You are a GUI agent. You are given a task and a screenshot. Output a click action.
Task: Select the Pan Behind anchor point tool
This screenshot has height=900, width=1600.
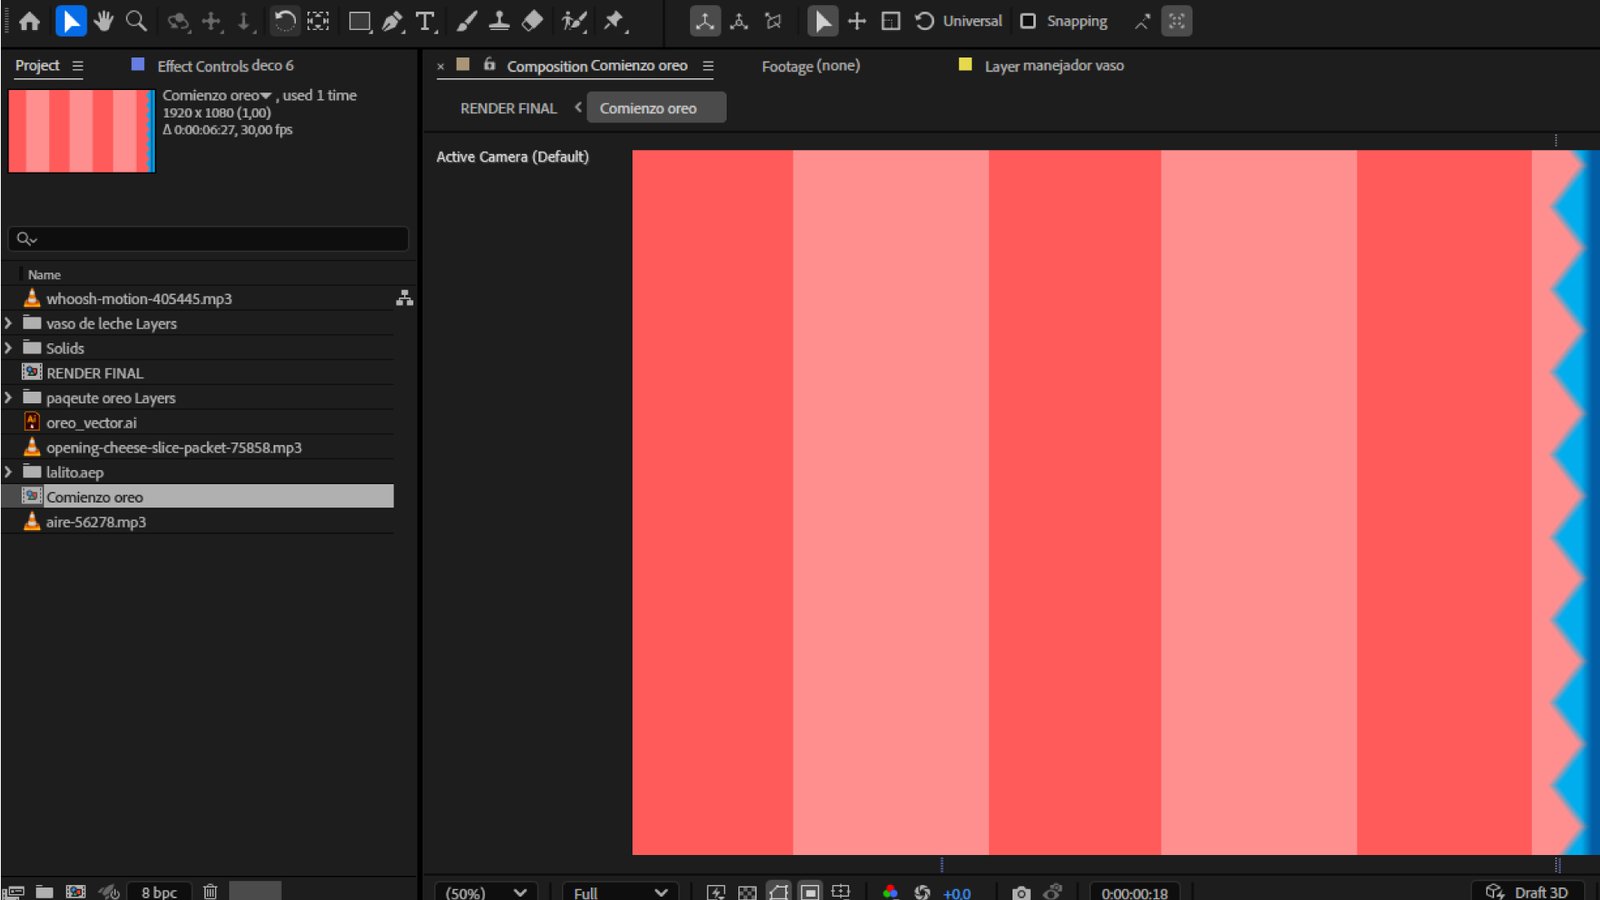tap(318, 21)
